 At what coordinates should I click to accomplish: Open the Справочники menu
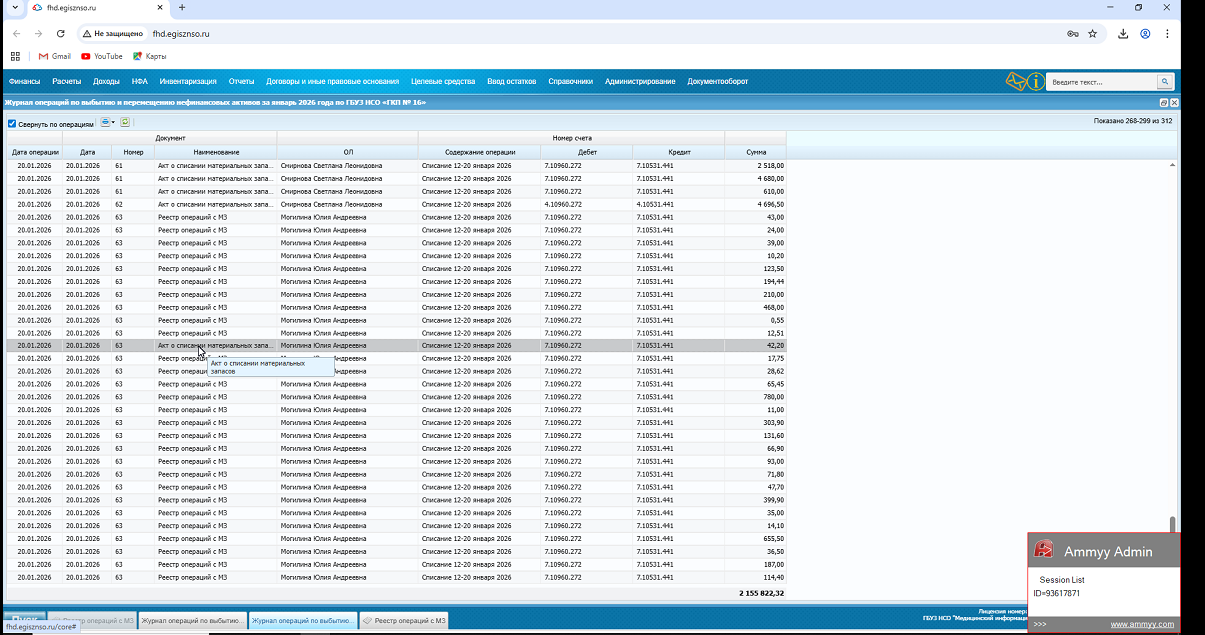tap(571, 81)
